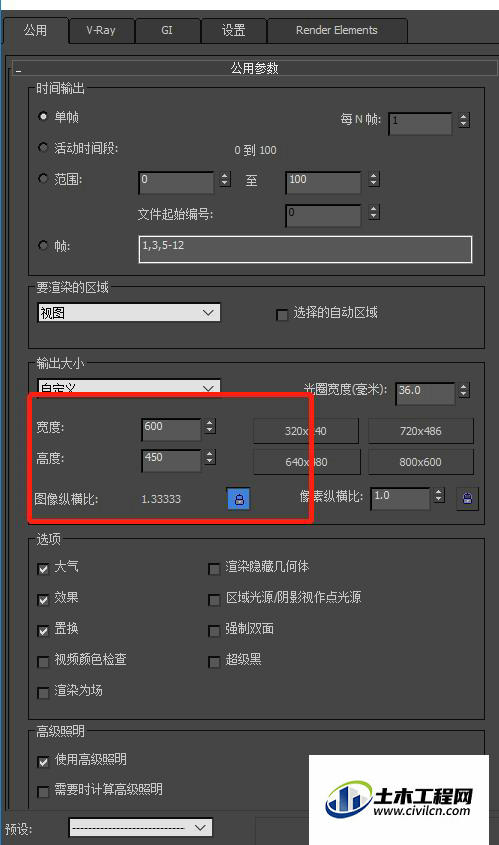Enable 选择的自动区域 checkbox
This screenshot has height=845, width=499.
pyautogui.click(x=281, y=315)
